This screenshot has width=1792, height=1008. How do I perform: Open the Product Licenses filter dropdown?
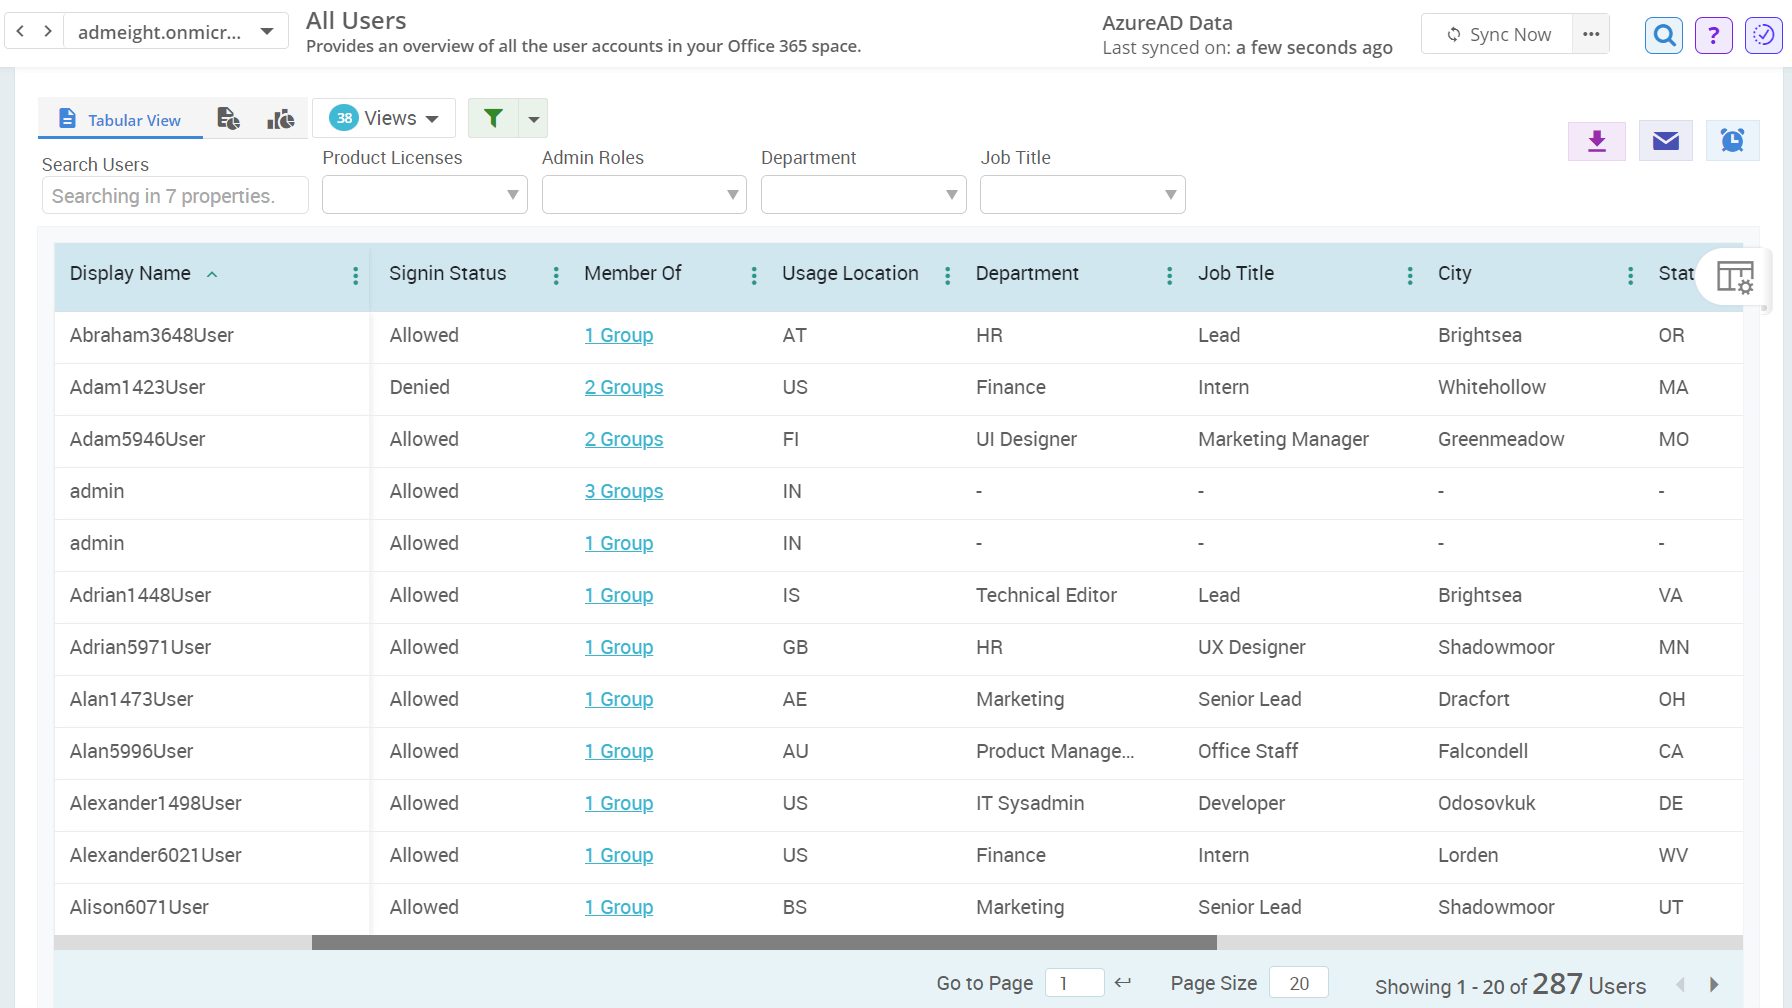click(424, 194)
